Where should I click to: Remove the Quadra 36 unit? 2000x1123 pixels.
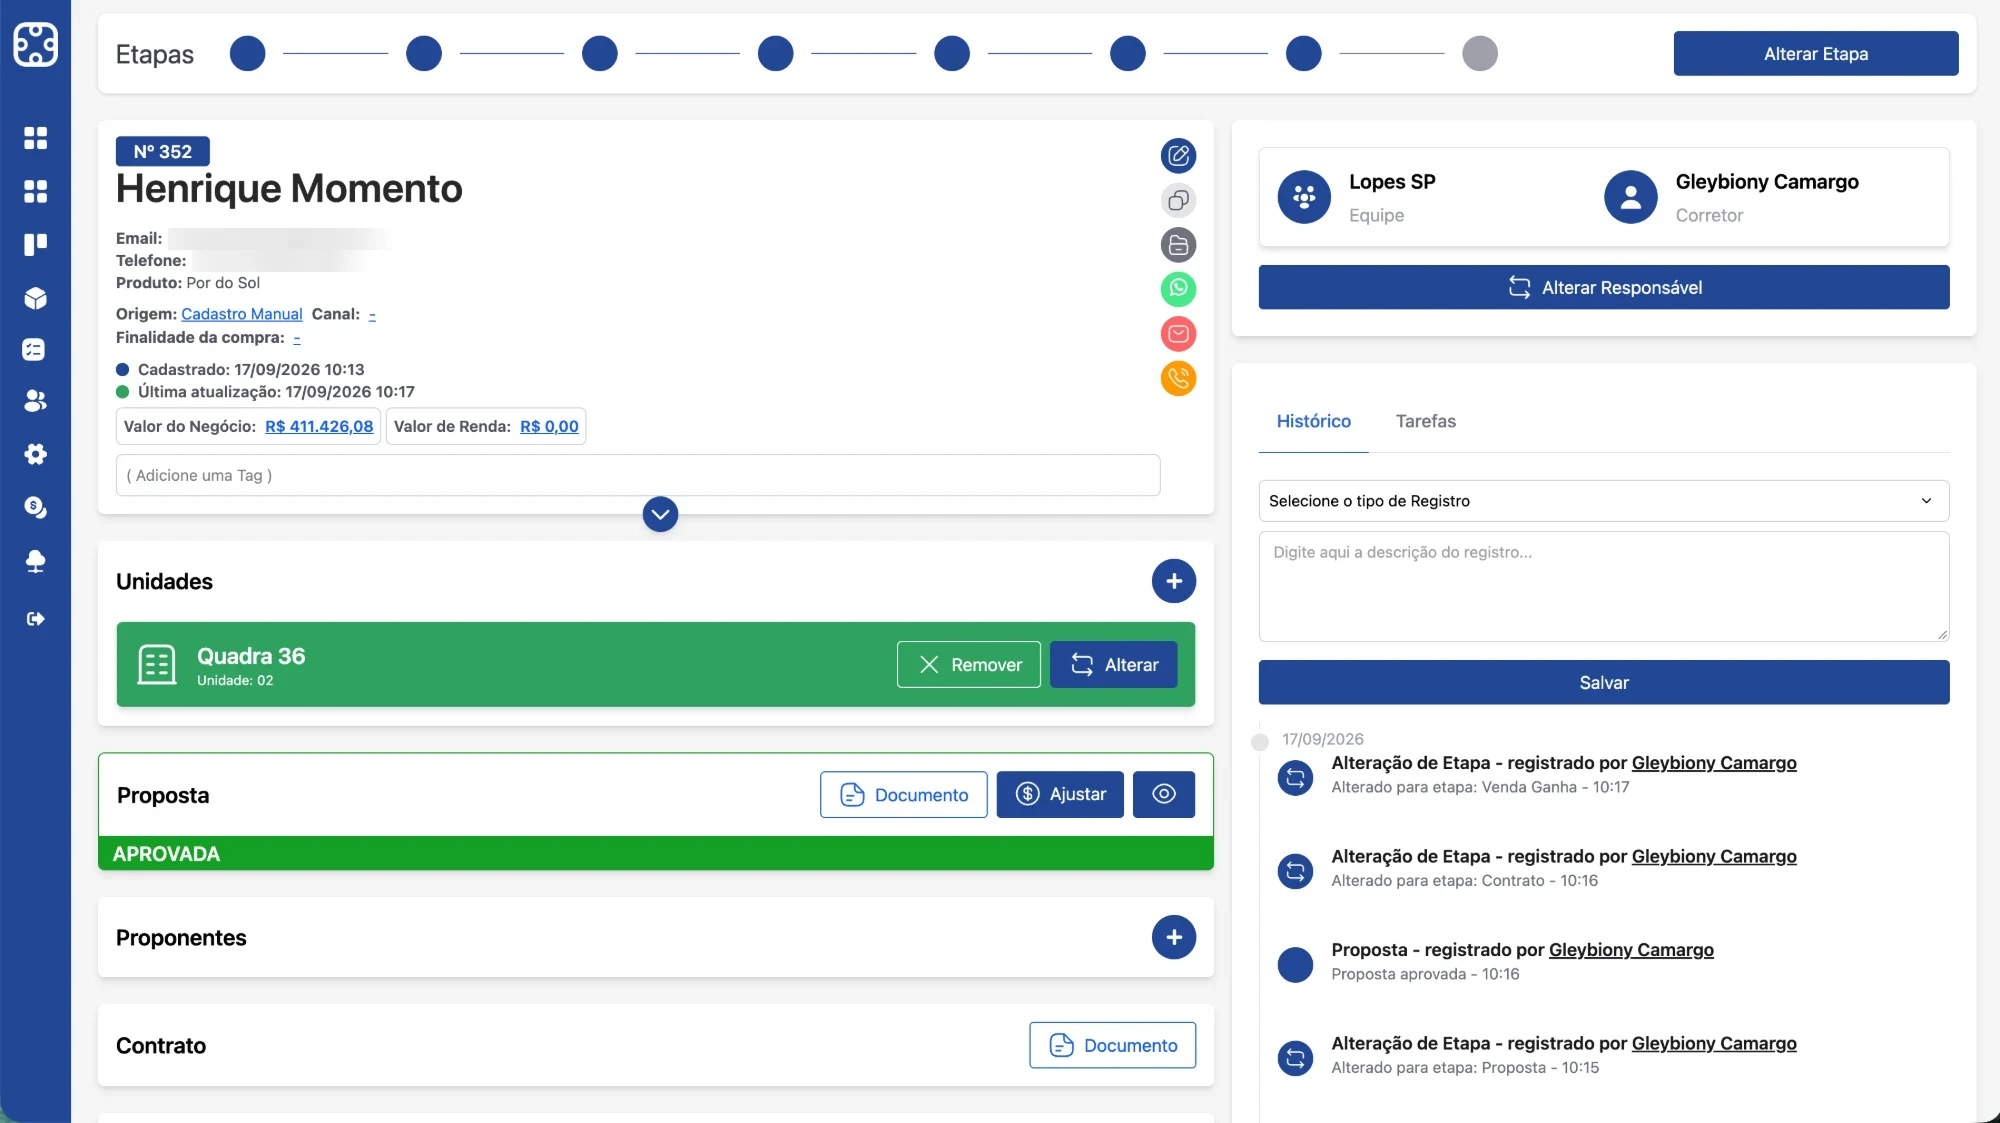[x=968, y=665]
